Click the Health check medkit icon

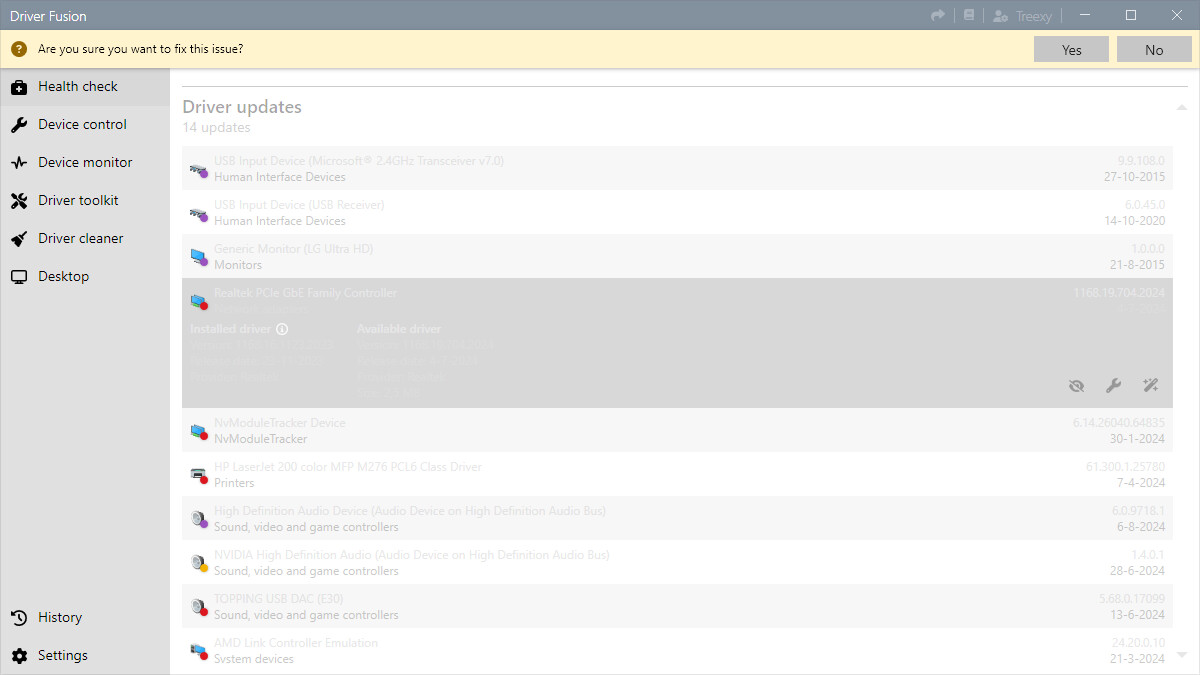click(19, 87)
